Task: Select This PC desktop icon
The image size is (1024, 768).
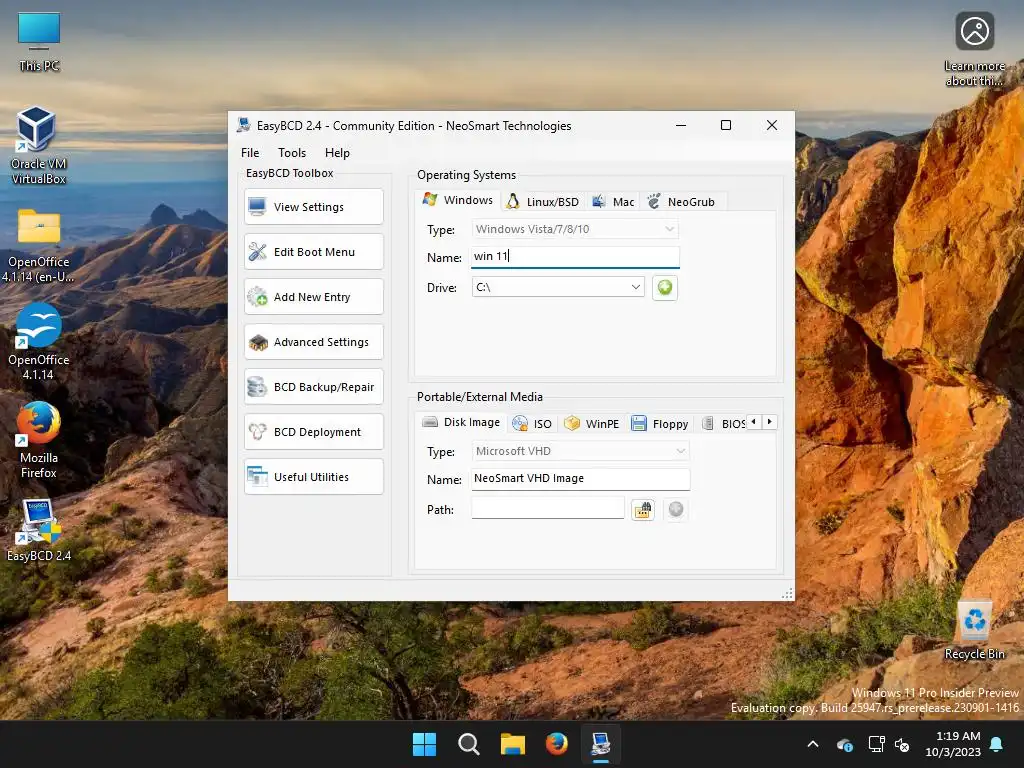Action: 39,42
